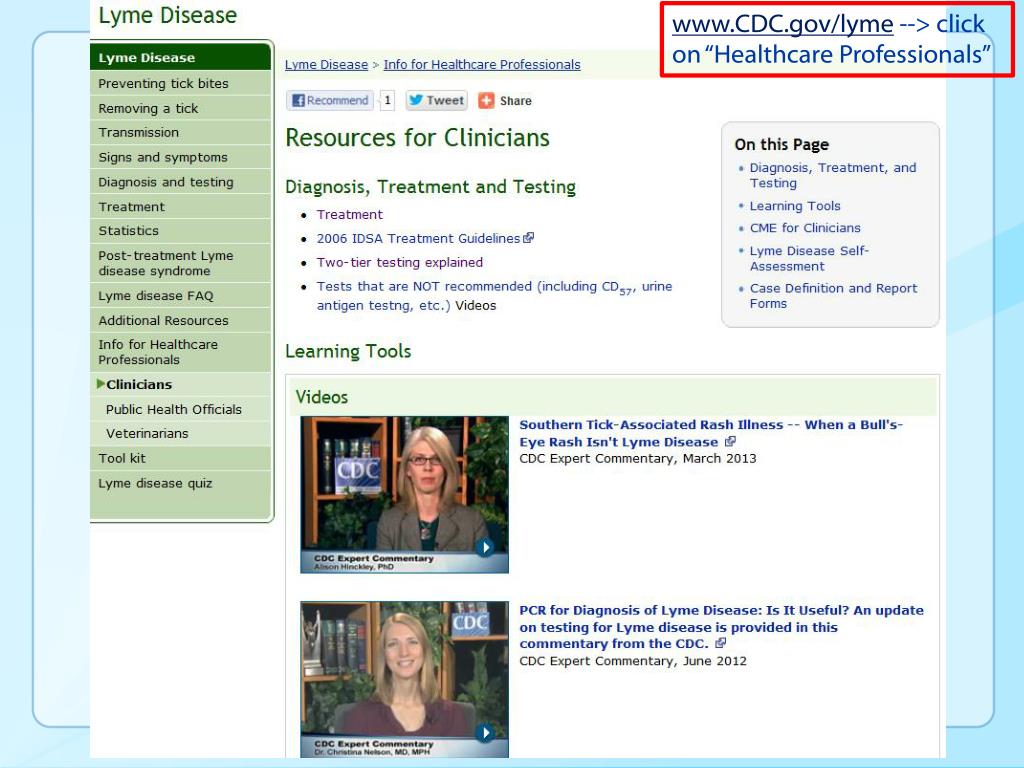Screen dimensions: 1024x768
Task: Open the Treatment bullet link
Action: [349, 214]
